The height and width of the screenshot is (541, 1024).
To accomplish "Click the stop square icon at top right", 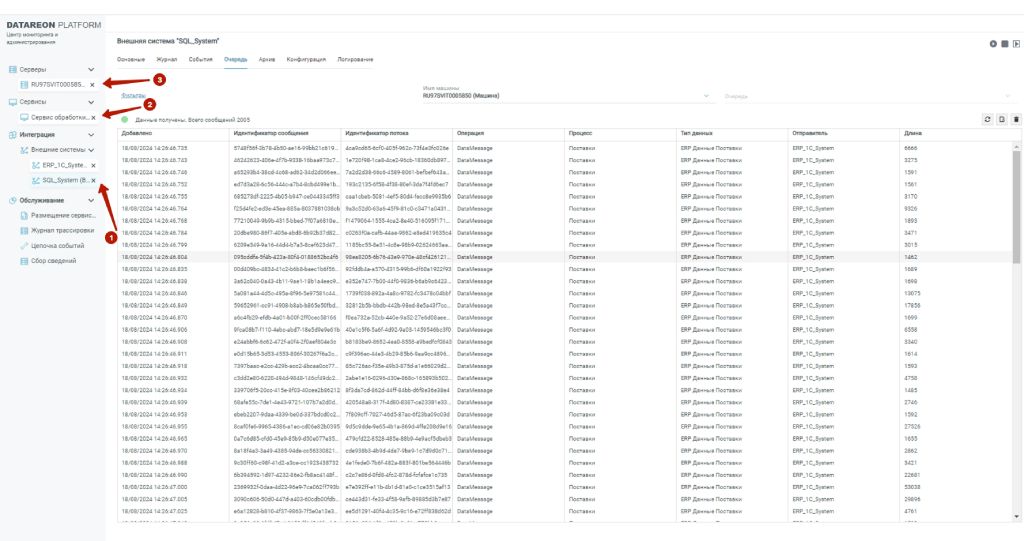I will (x=1004, y=44).
